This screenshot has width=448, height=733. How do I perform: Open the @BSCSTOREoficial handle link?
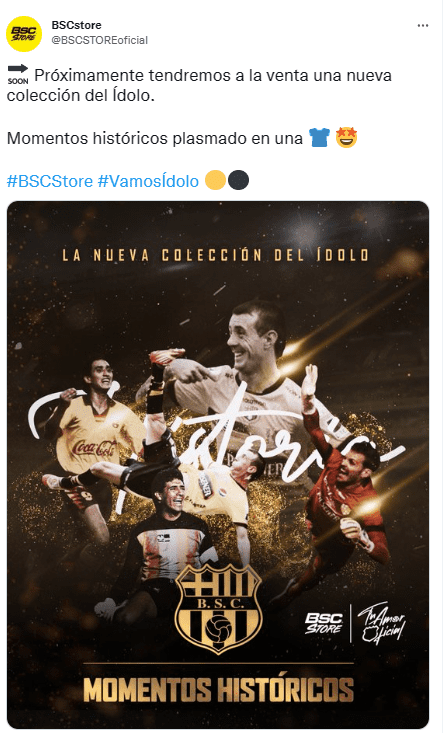point(99,40)
